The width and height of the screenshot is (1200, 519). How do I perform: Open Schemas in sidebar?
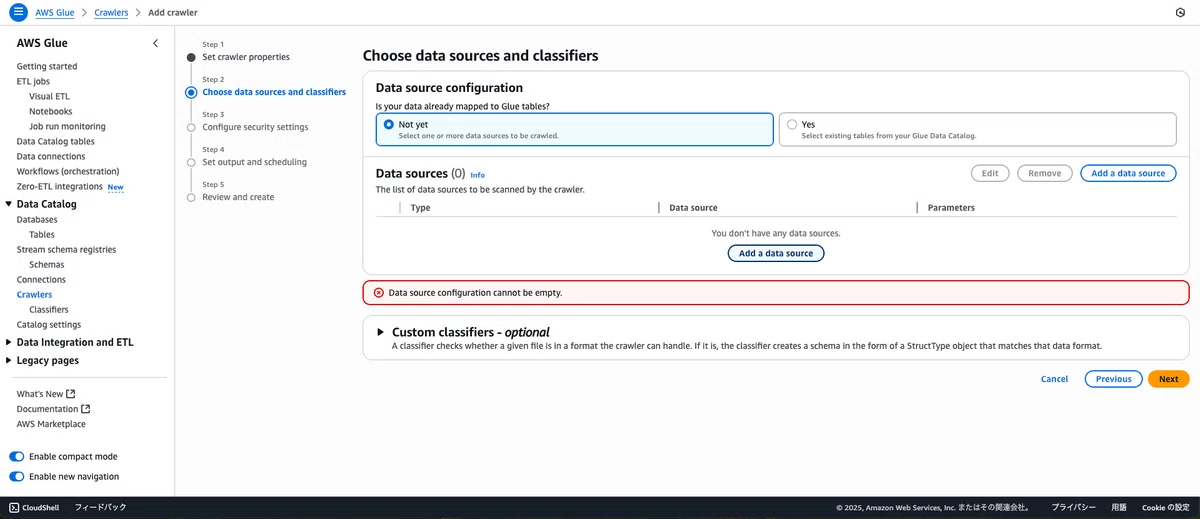(x=47, y=264)
